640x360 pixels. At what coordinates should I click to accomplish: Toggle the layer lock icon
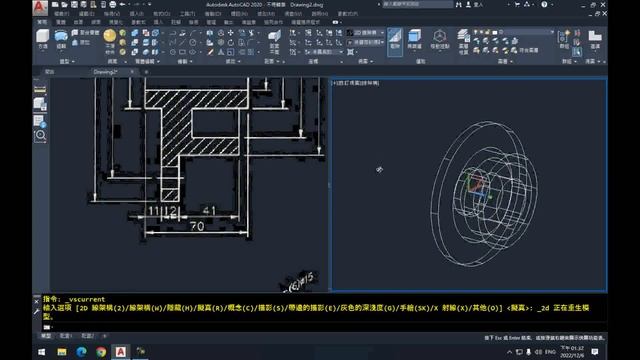(x=488, y=32)
